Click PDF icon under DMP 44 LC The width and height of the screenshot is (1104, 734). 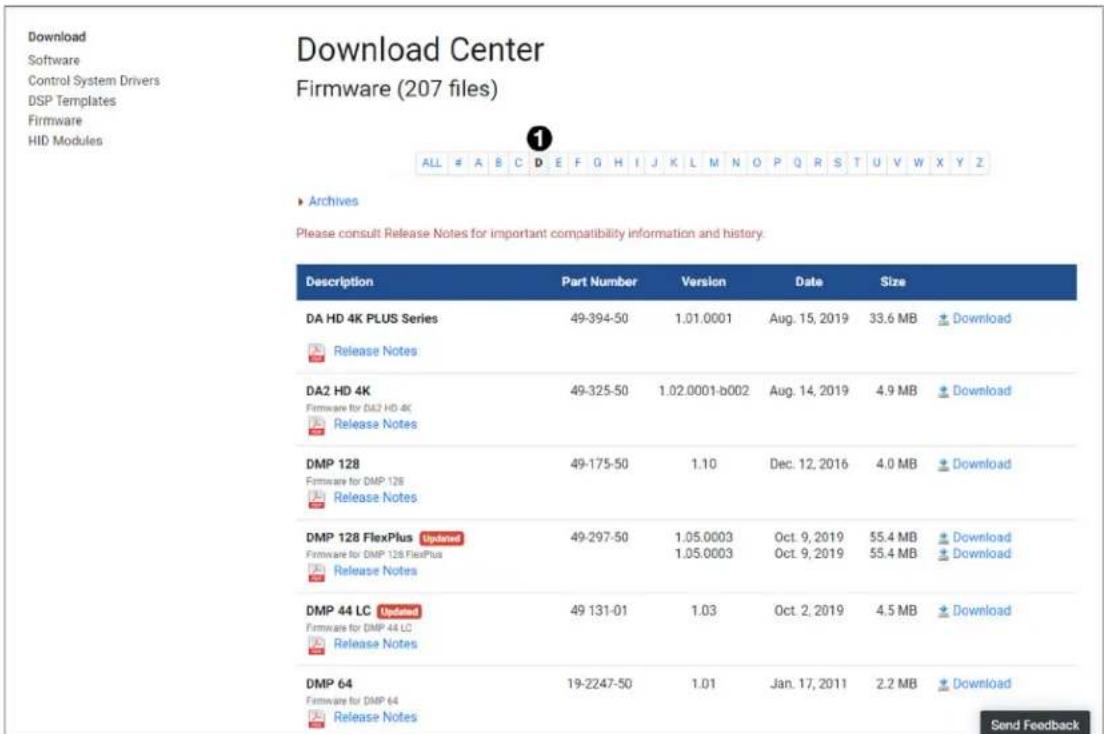pyautogui.click(x=316, y=645)
